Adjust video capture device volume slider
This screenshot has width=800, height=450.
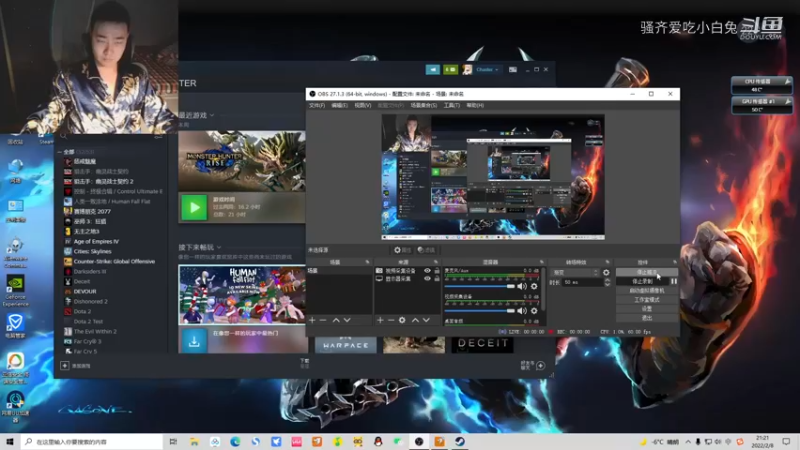(480, 311)
